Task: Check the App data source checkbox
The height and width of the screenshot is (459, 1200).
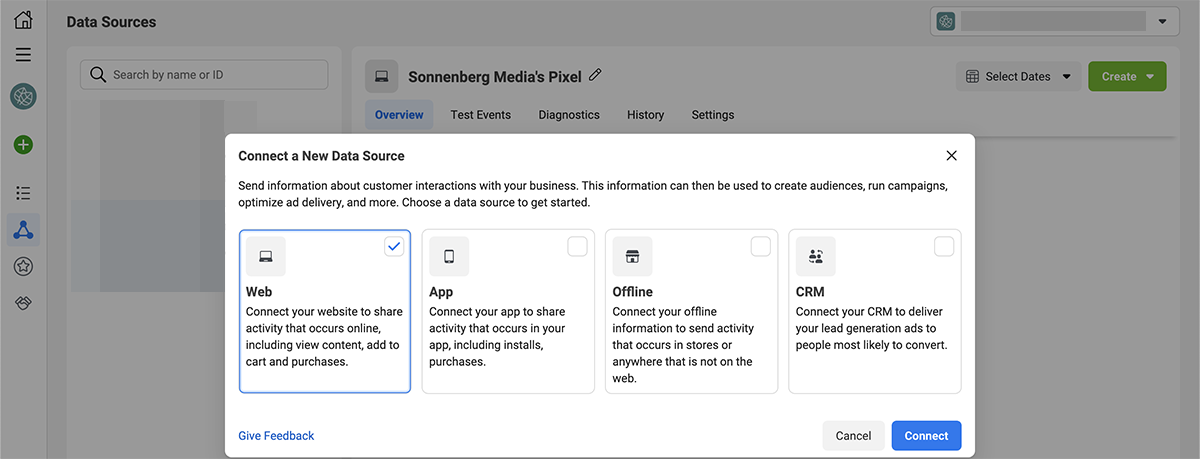Action: [577, 247]
